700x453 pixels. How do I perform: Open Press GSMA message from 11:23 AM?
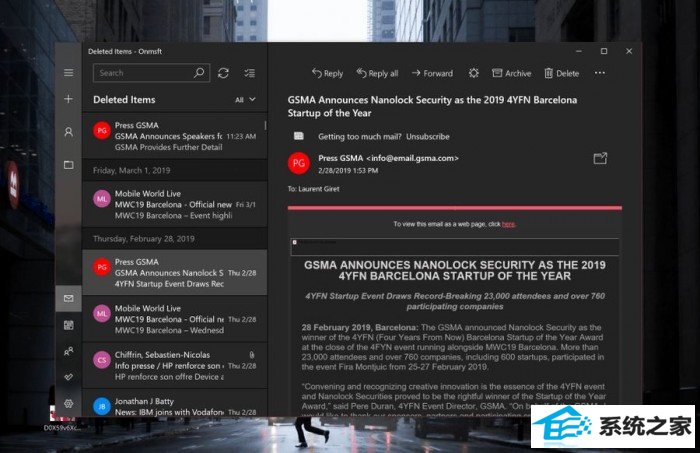click(175, 136)
